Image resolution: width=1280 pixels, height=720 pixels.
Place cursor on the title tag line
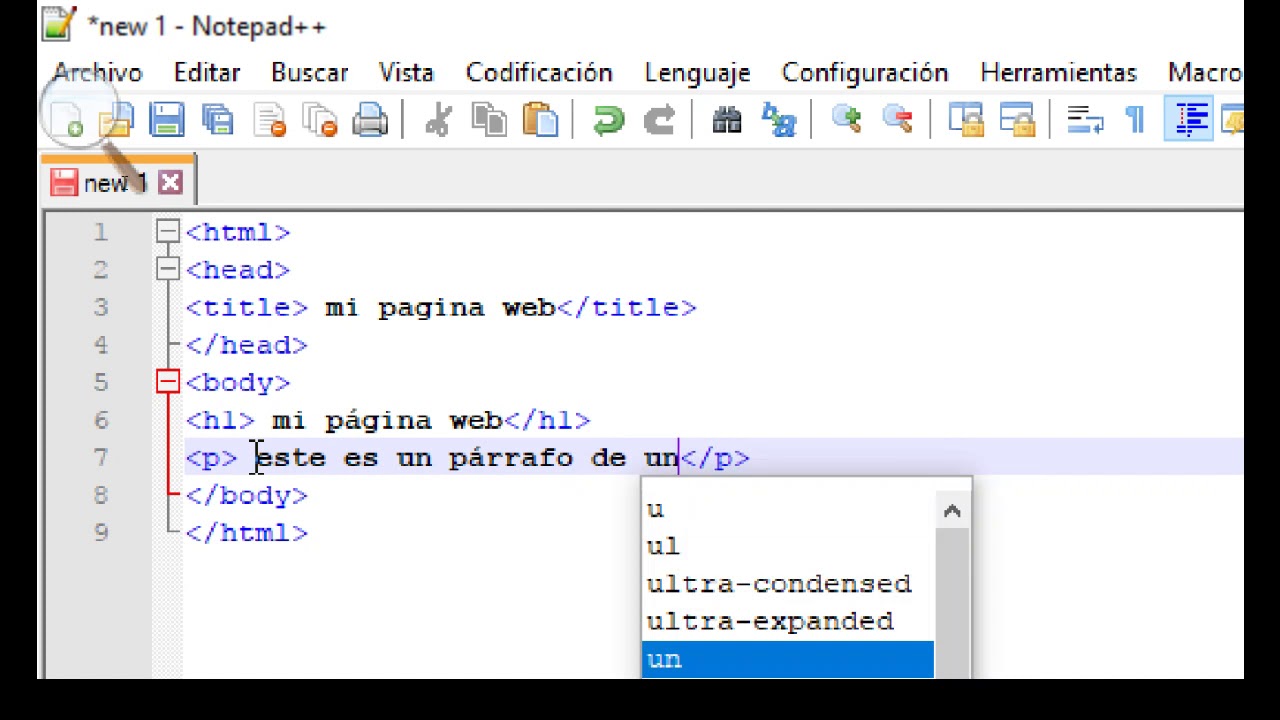pos(441,307)
